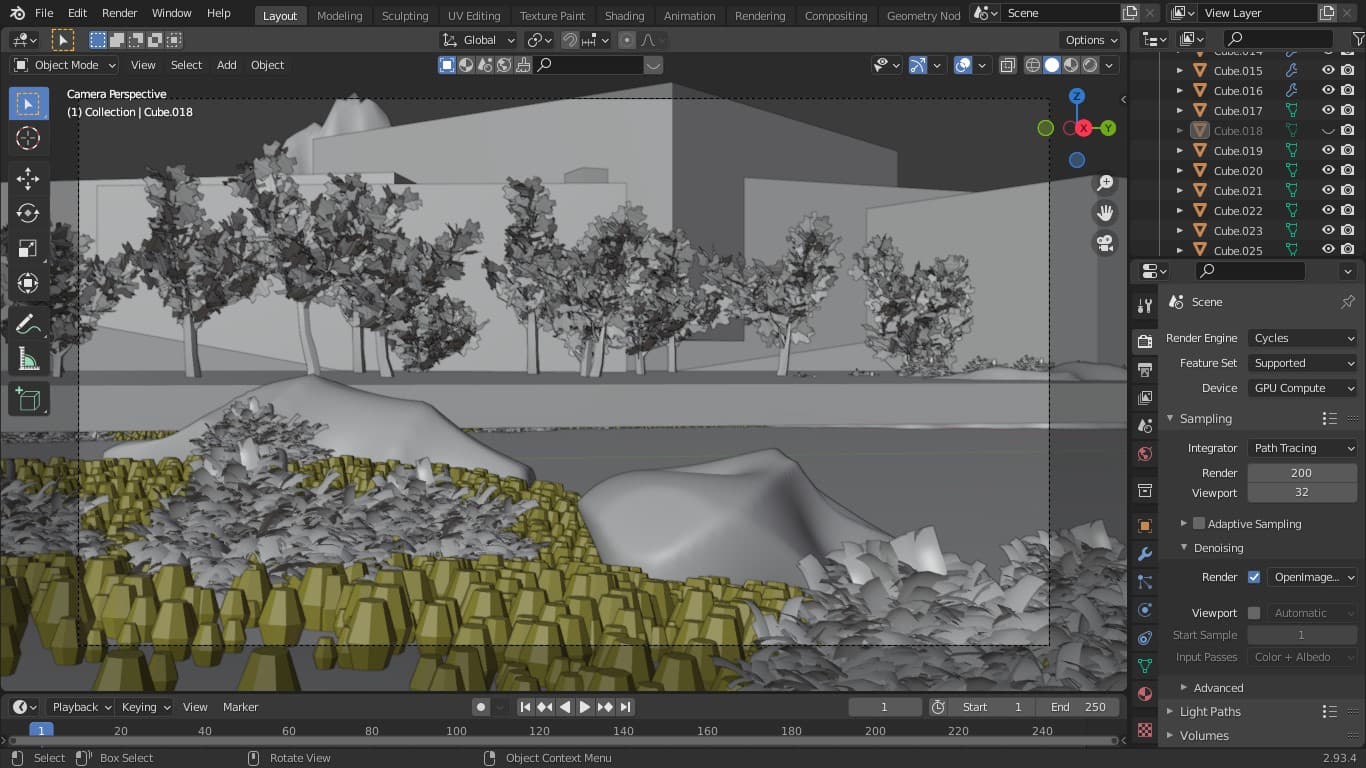The height and width of the screenshot is (768, 1366).
Task: Open the Render Engine dropdown
Action: (x=1302, y=338)
